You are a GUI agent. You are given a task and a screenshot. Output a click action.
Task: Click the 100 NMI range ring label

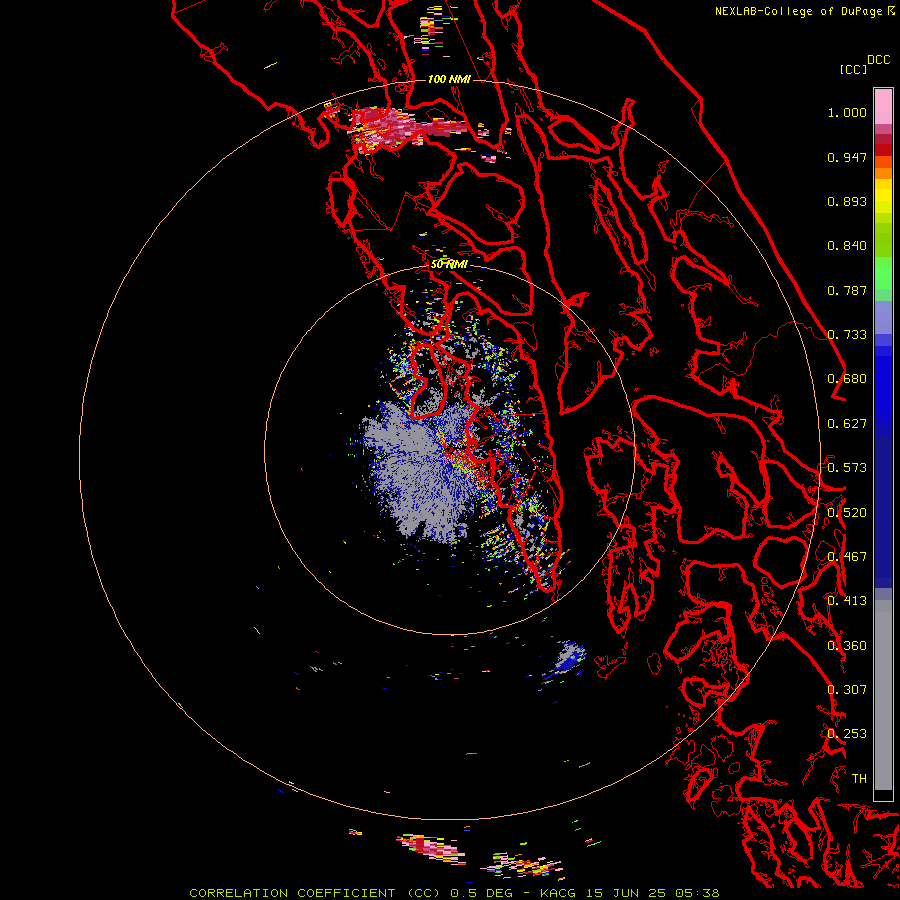pos(449,79)
